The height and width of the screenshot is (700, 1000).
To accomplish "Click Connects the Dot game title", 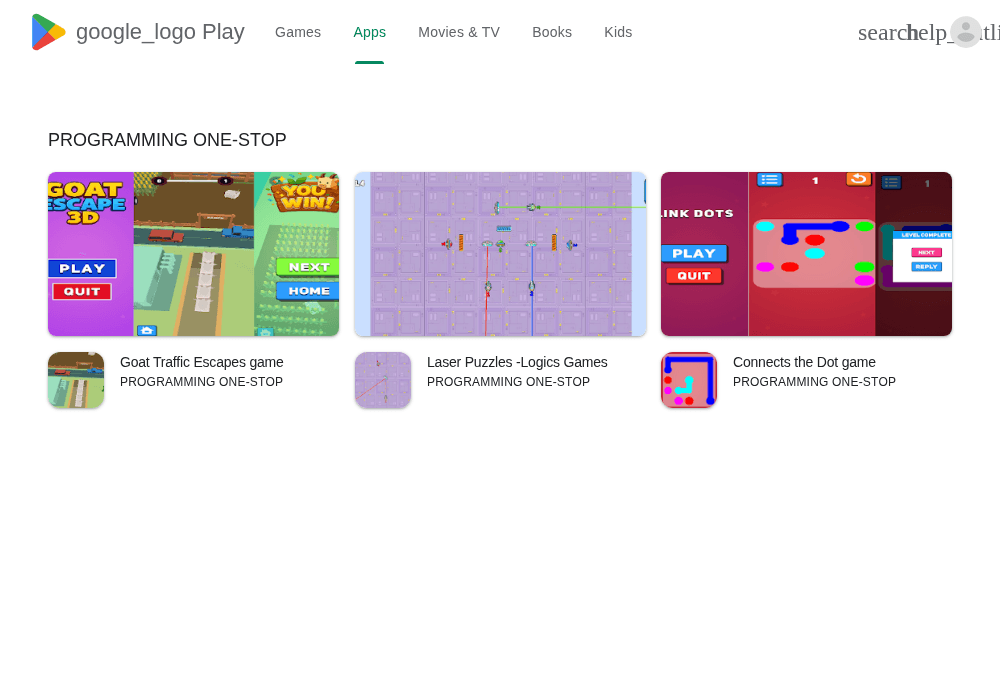I will (x=804, y=362).
